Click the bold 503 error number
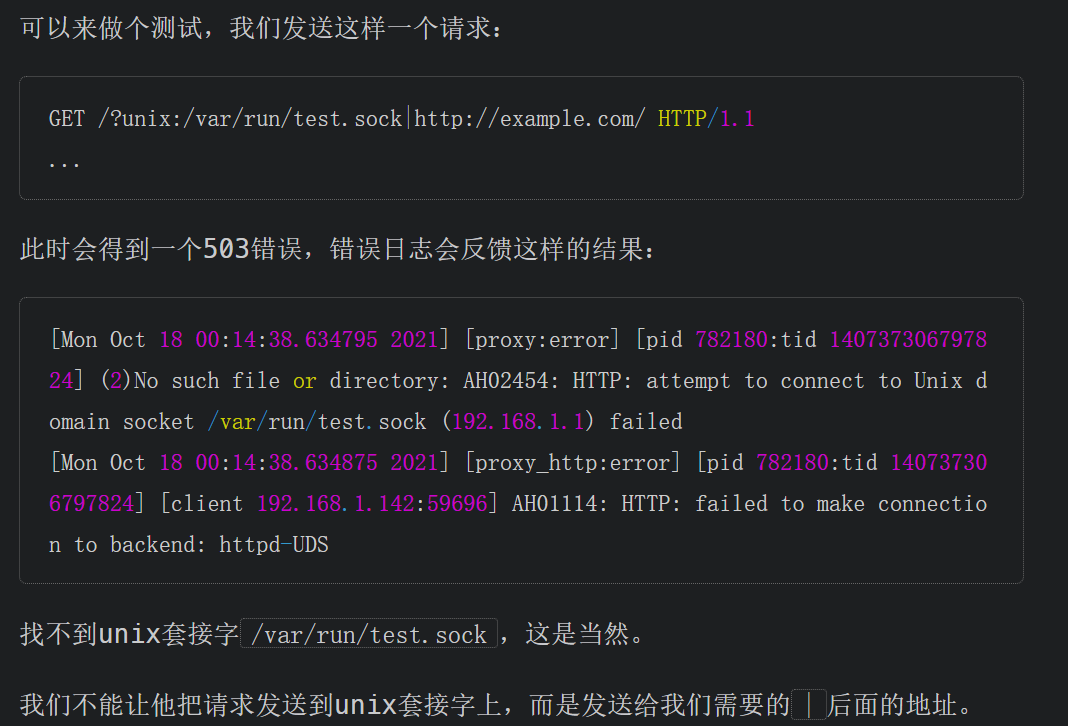 (226, 249)
